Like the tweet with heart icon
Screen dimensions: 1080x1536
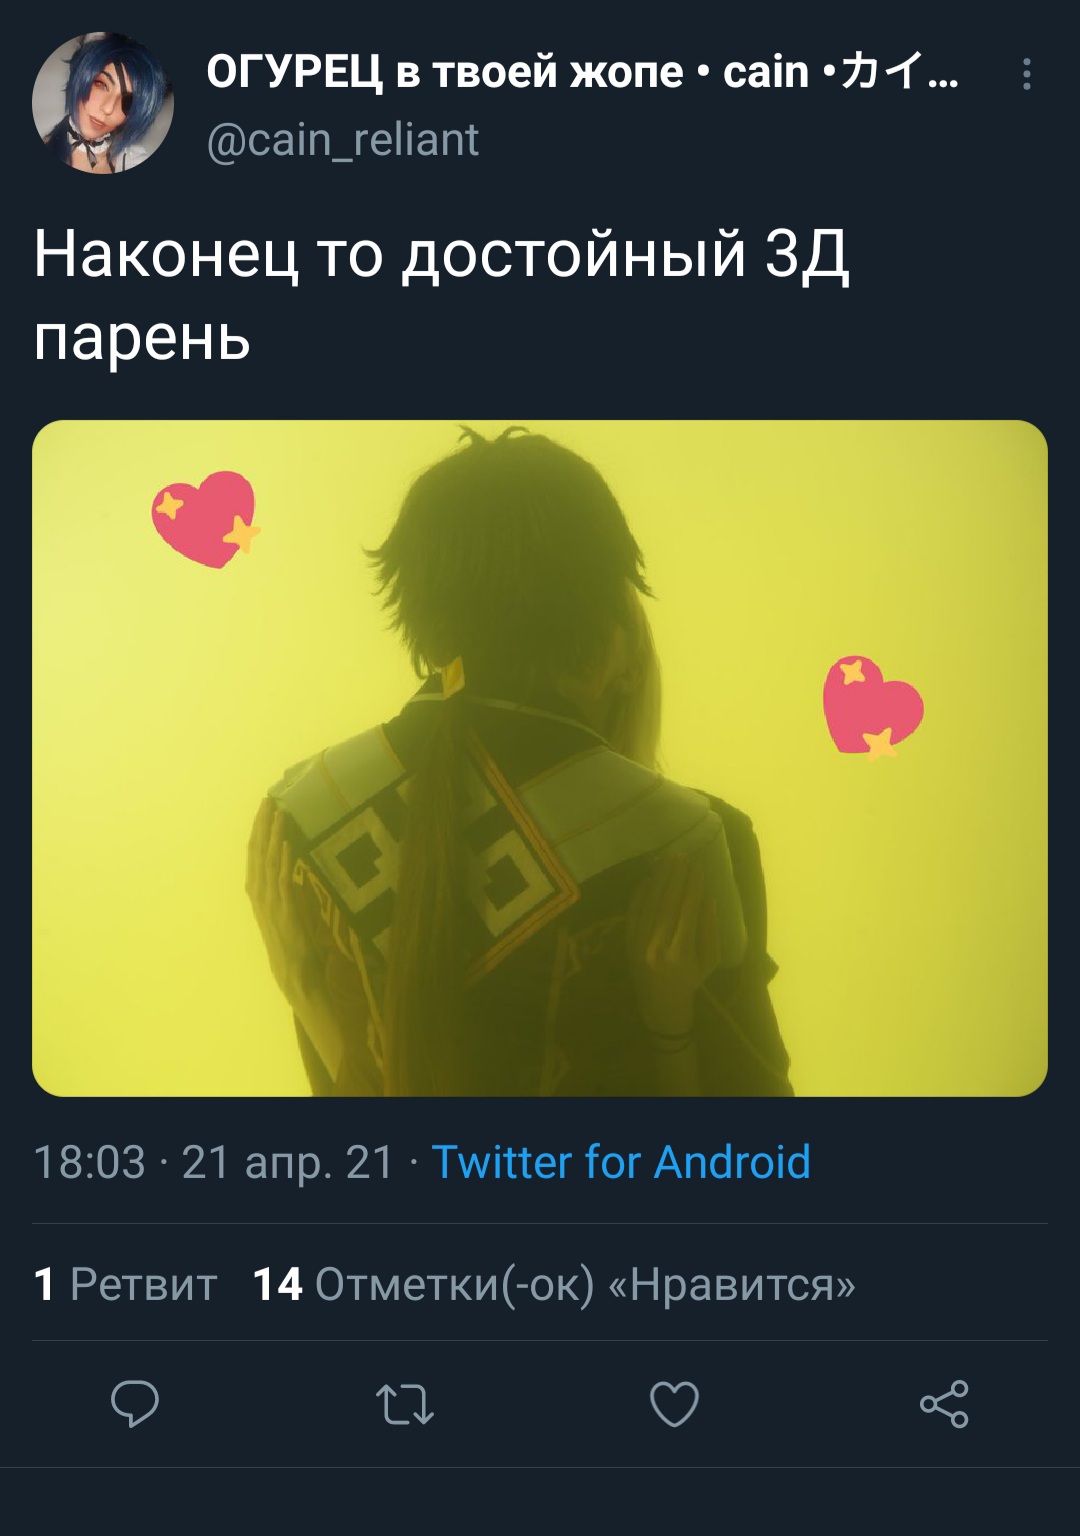pyautogui.click(x=674, y=1404)
